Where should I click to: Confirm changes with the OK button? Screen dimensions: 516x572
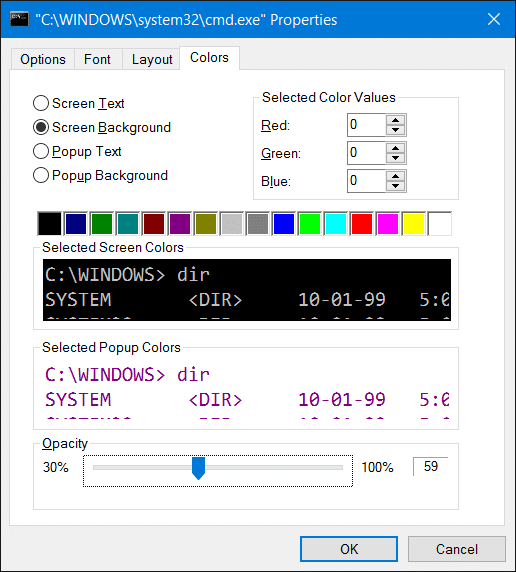point(349,549)
